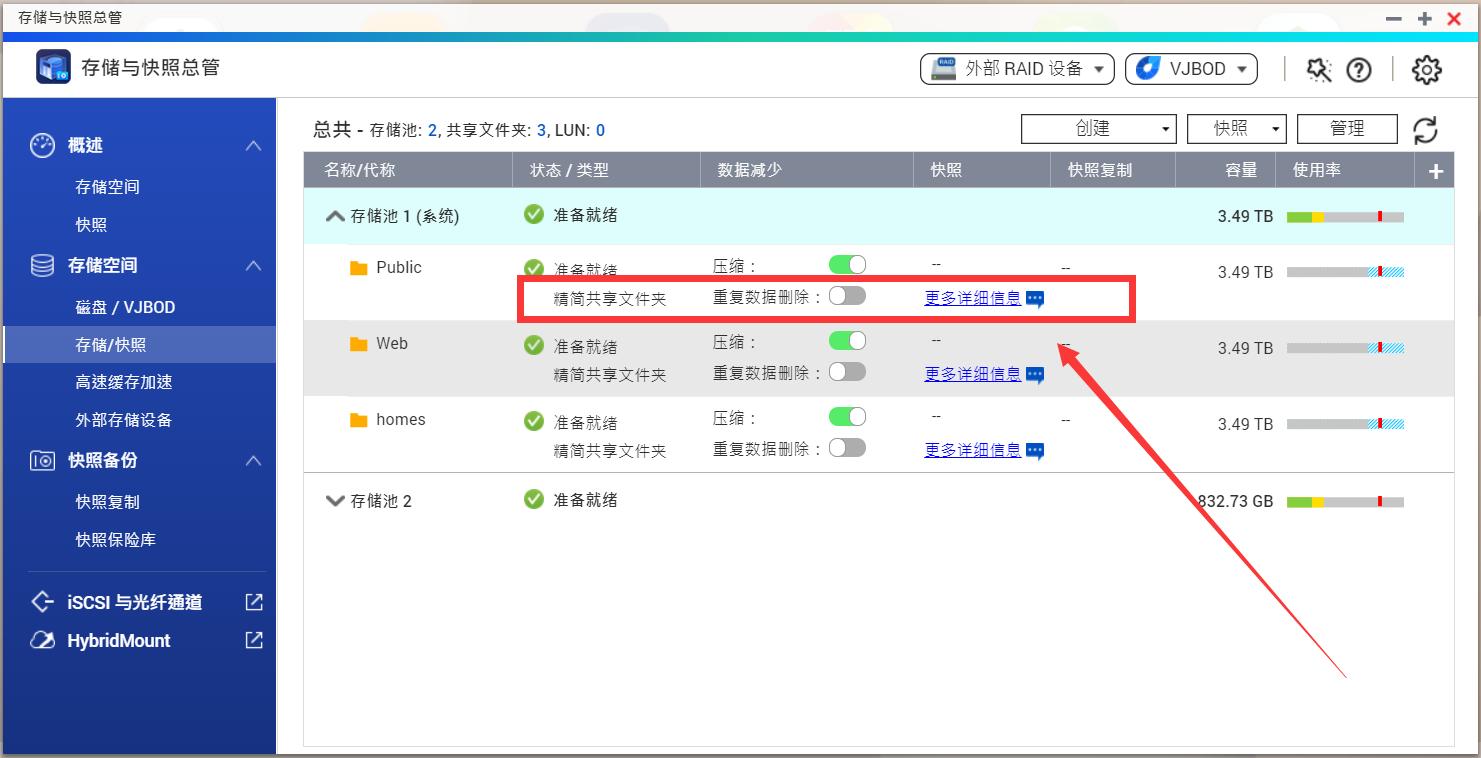Click the comment bubble beside Public's details link
This screenshot has width=1481, height=758.
click(1035, 298)
